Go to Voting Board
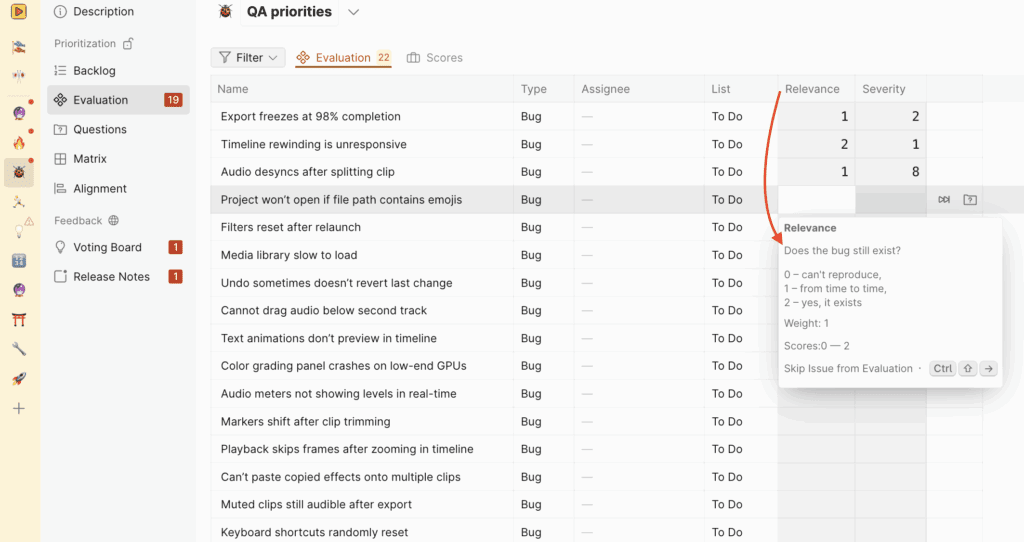This screenshot has width=1024, height=542. 107,247
